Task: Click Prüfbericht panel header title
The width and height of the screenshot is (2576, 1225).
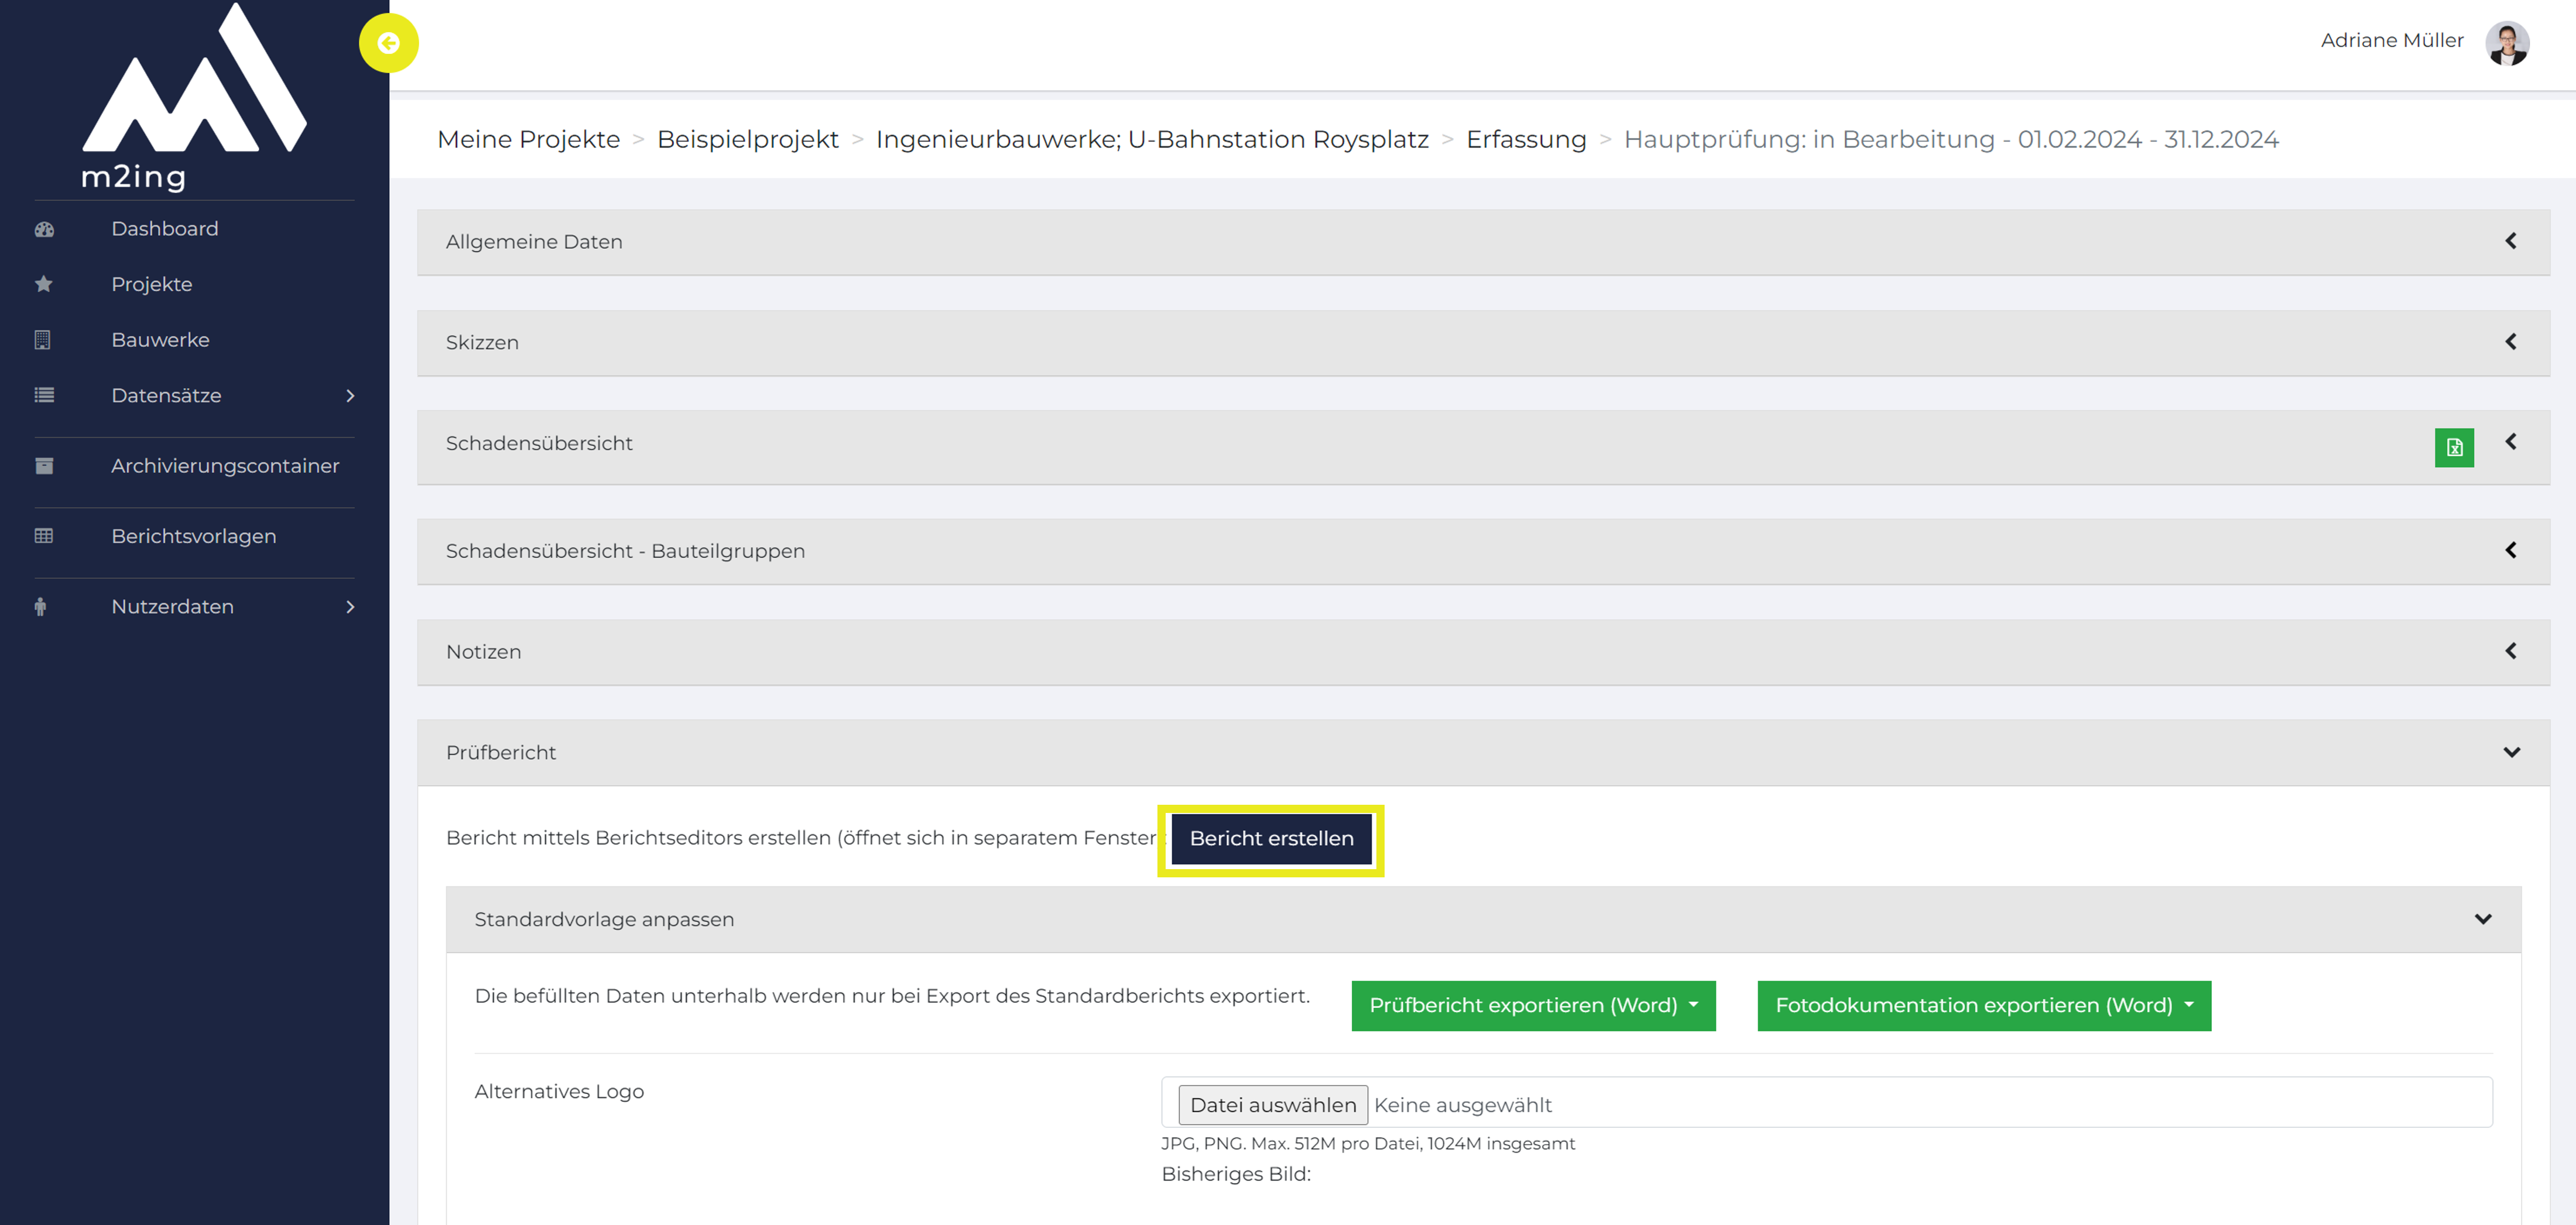Action: (x=501, y=753)
